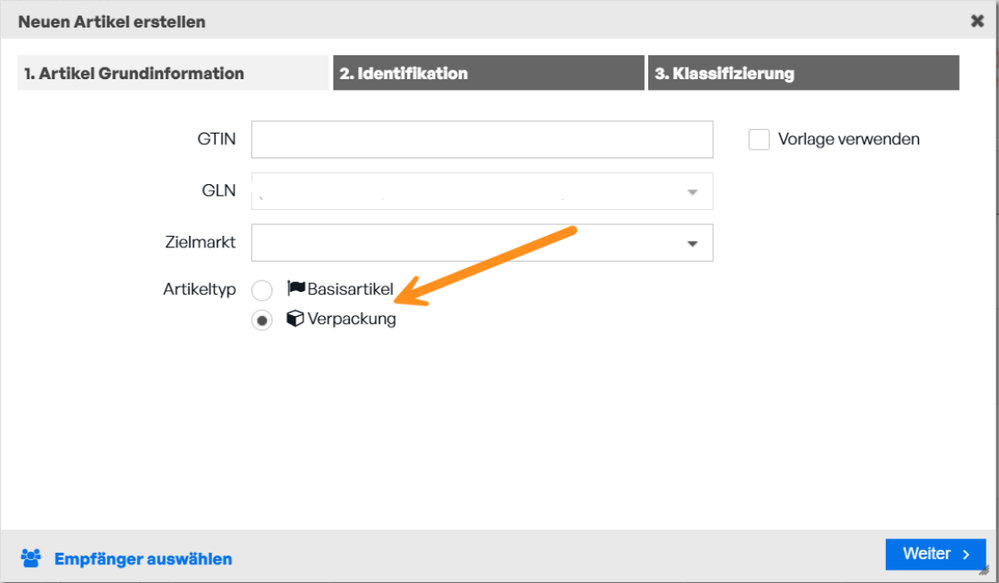
Task: Click the Empfänger people group icon
Action: click(x=31, y=558)
